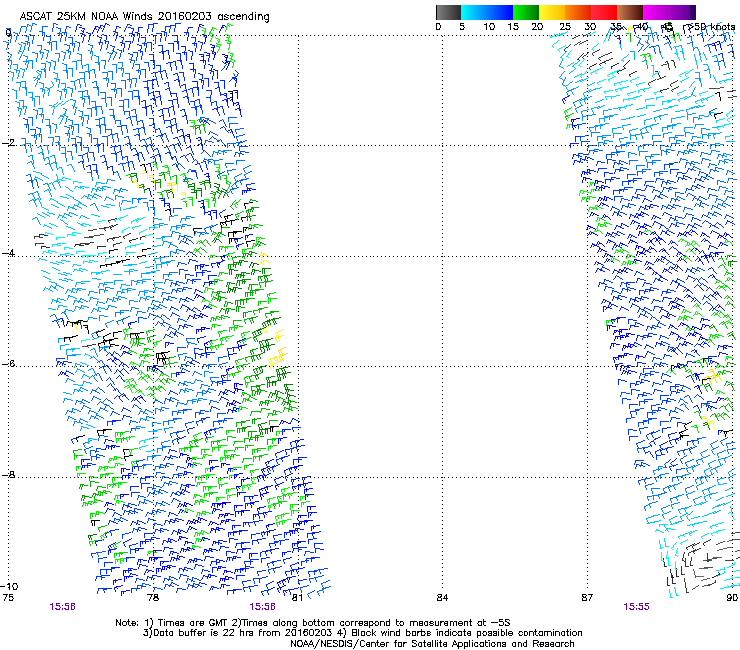Screen dimensions: 740x650
Task: Click the purple time stamp '15:55' on right swath
Action: [x=636, y=607]
